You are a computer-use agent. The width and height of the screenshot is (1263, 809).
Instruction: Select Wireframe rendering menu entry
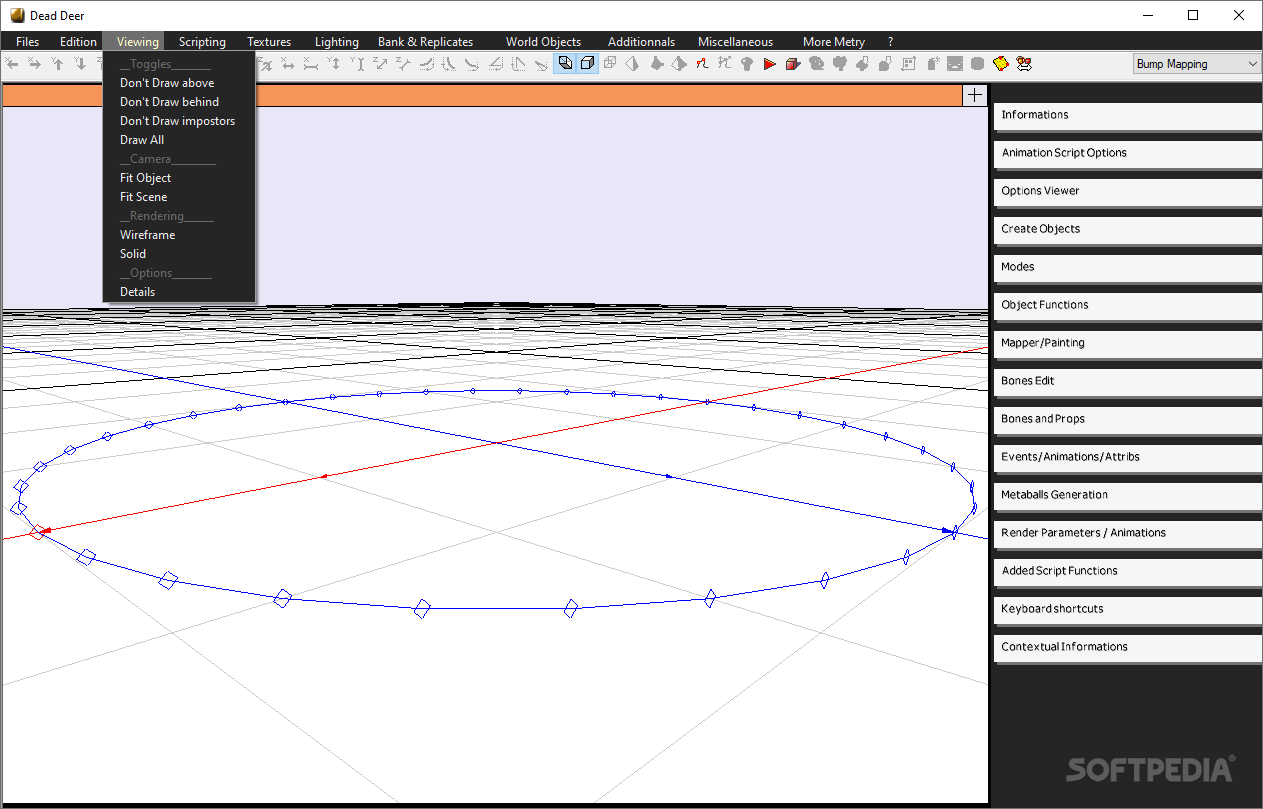[x=147, y=235]
